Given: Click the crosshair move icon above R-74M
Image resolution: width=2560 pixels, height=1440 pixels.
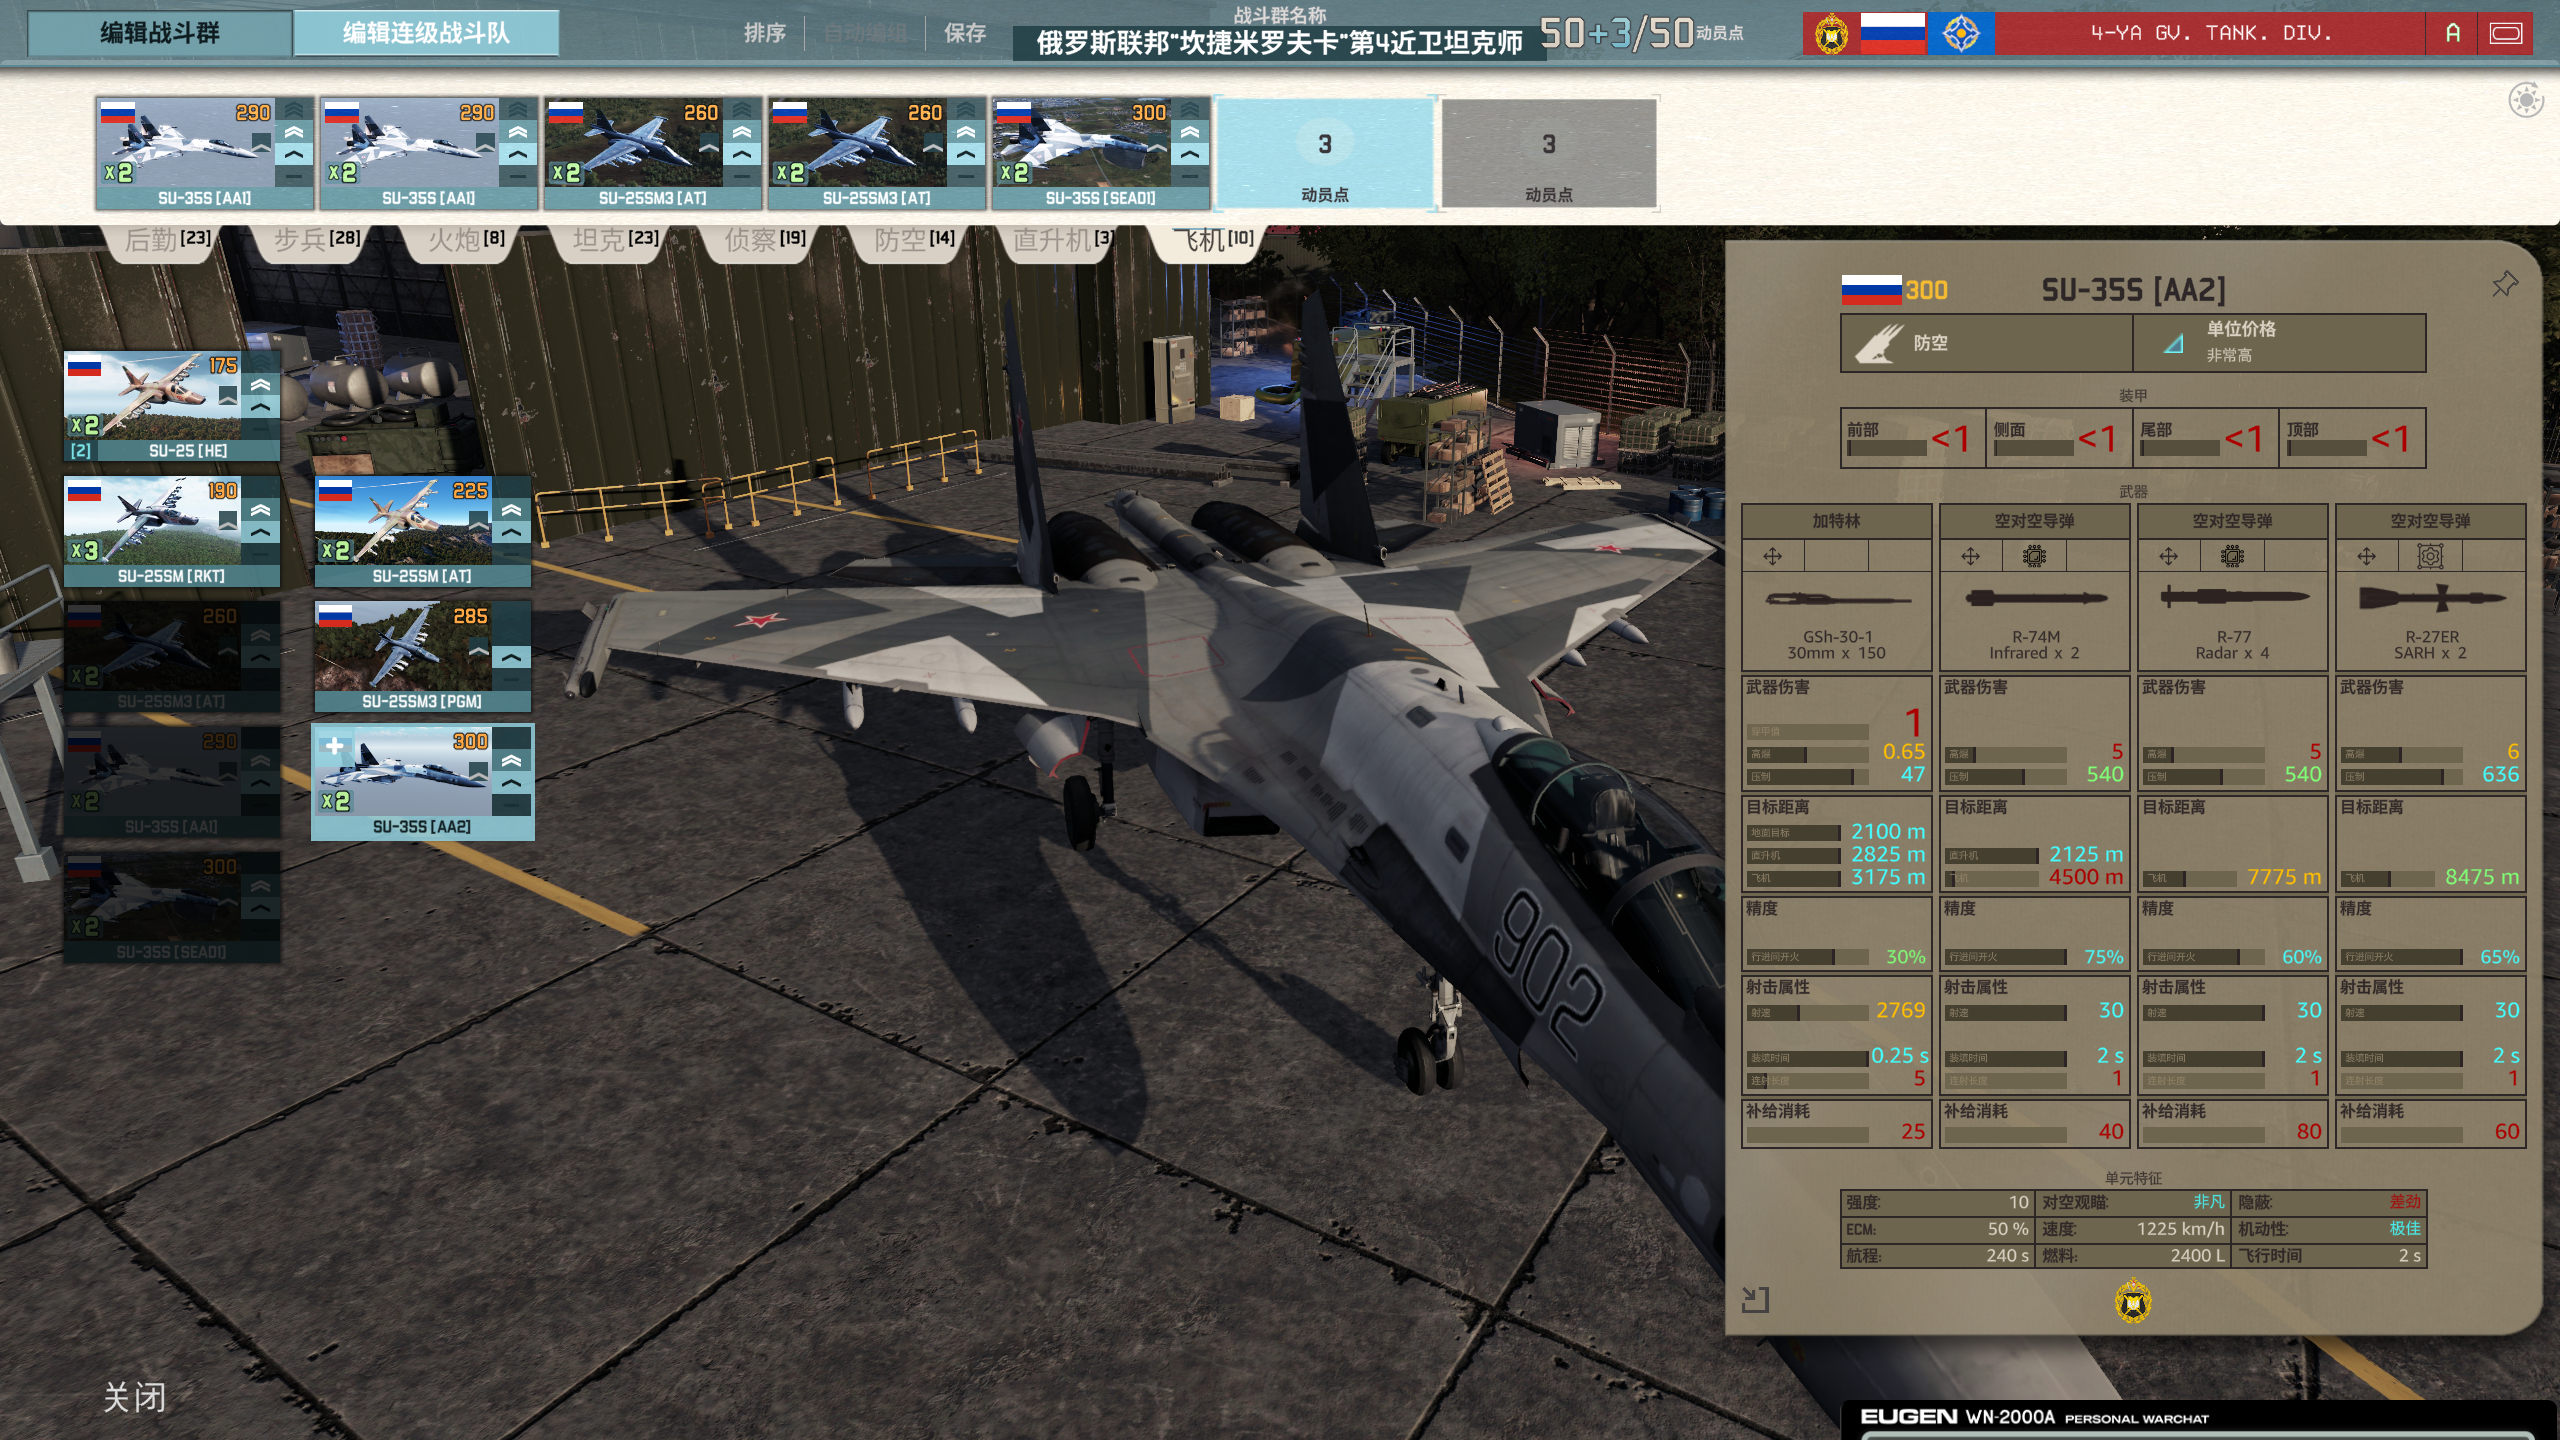Looking at the screenshot, I should pyautogui.click(x=1970, y=556).
